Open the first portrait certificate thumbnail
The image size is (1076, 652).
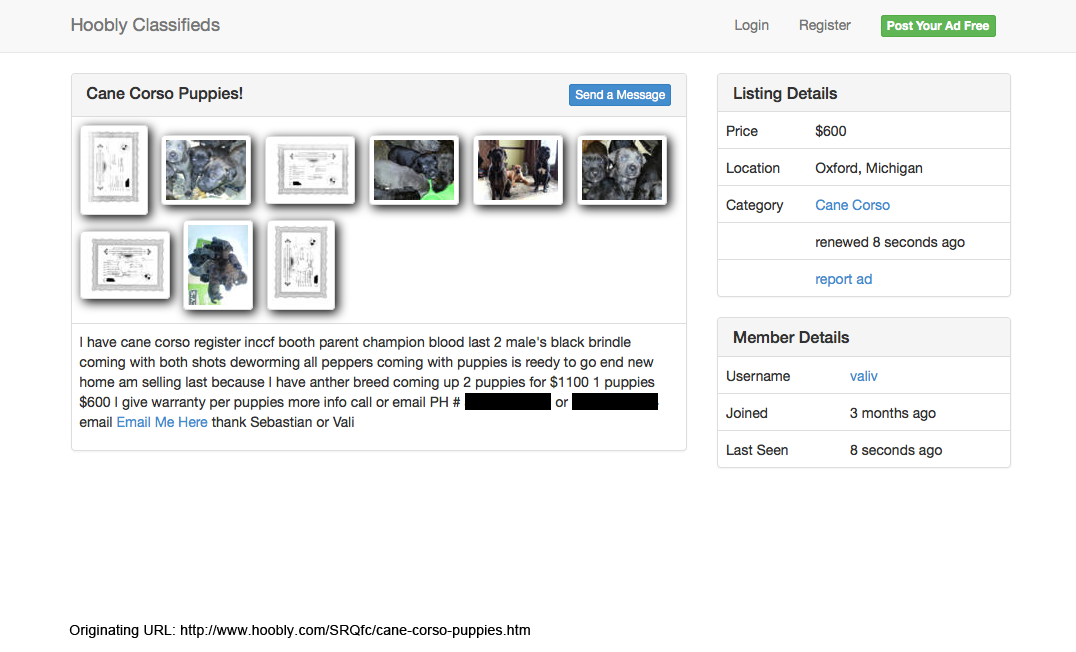(114, 170)
